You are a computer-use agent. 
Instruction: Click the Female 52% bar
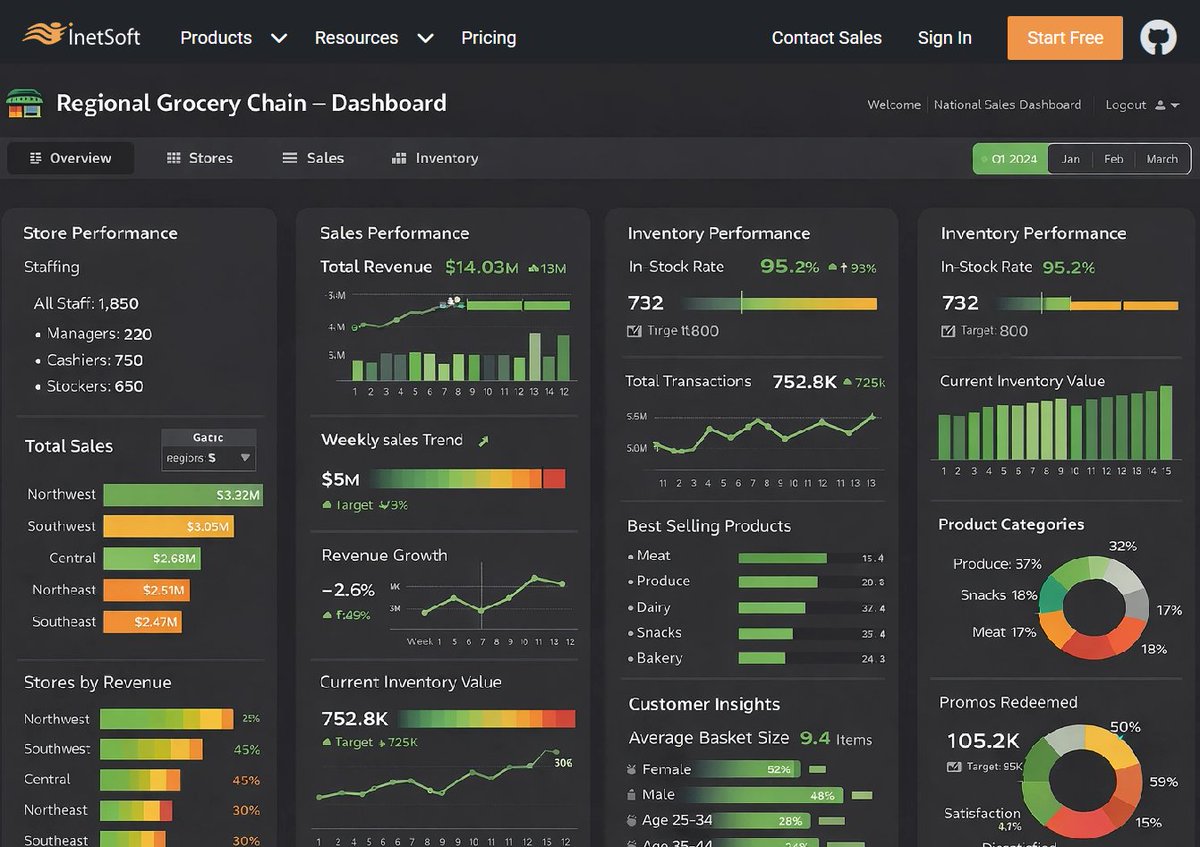(x=749, y=769)
